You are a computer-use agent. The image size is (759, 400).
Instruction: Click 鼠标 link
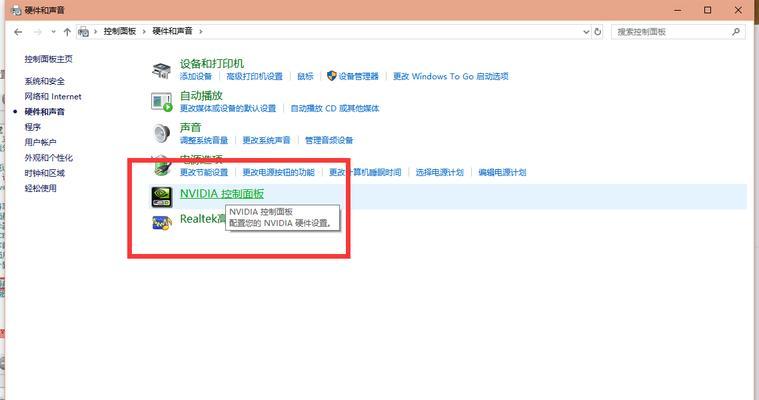point(305,77)
